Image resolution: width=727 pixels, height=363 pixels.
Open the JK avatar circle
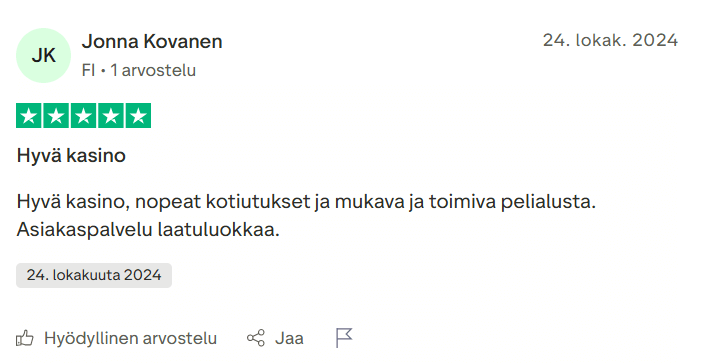pos(44,56)
